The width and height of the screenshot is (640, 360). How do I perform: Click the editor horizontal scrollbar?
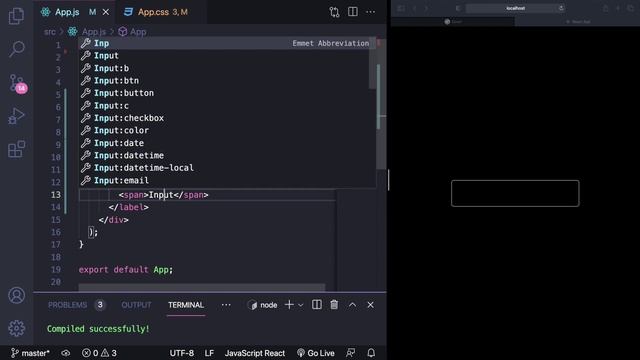(202, 287)
